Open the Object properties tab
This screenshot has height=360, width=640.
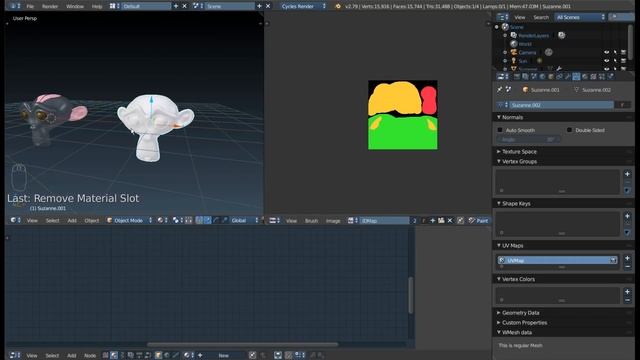coord(551,76)
